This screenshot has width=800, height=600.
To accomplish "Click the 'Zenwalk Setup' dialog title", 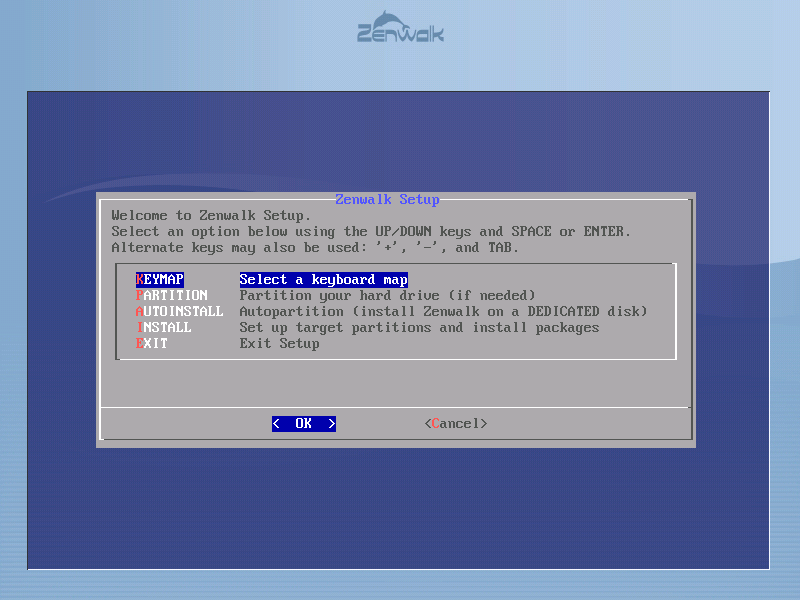I will [387, 199].
